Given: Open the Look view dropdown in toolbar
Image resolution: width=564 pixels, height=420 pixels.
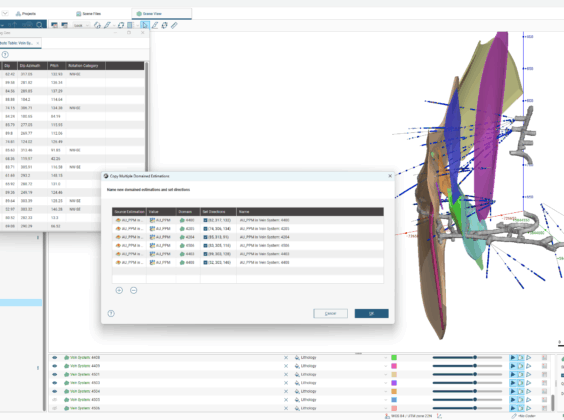Looking at the screenshot, I should (81, 25).
